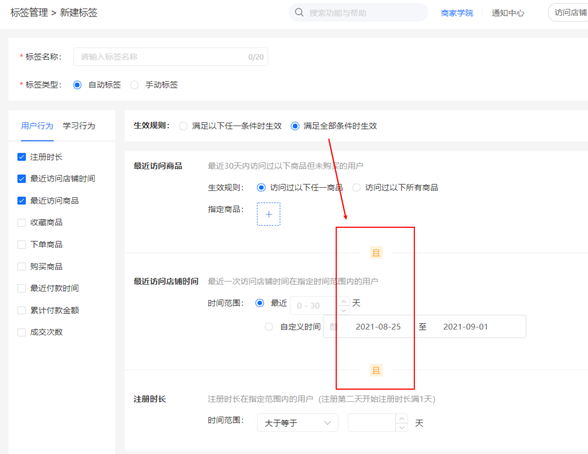The height and width of the screenshot is (454, 588).
Task: Add a product with plus box
Action: 268,214
